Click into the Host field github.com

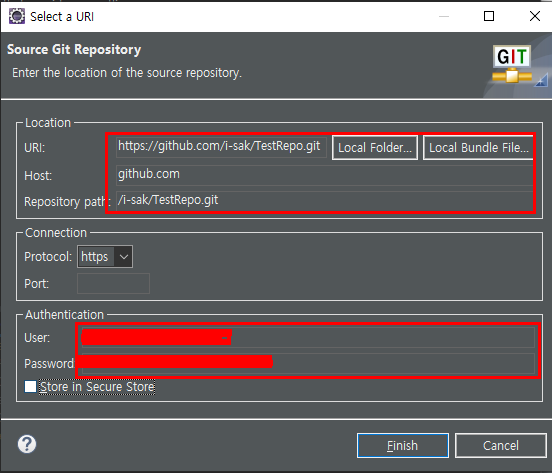coord(325,175)
